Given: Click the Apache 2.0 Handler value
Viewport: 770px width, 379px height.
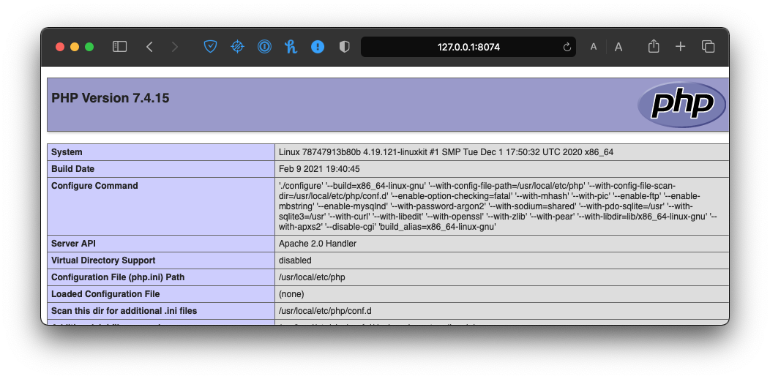Looking at the screenshot, I should [x=317, y=244].
